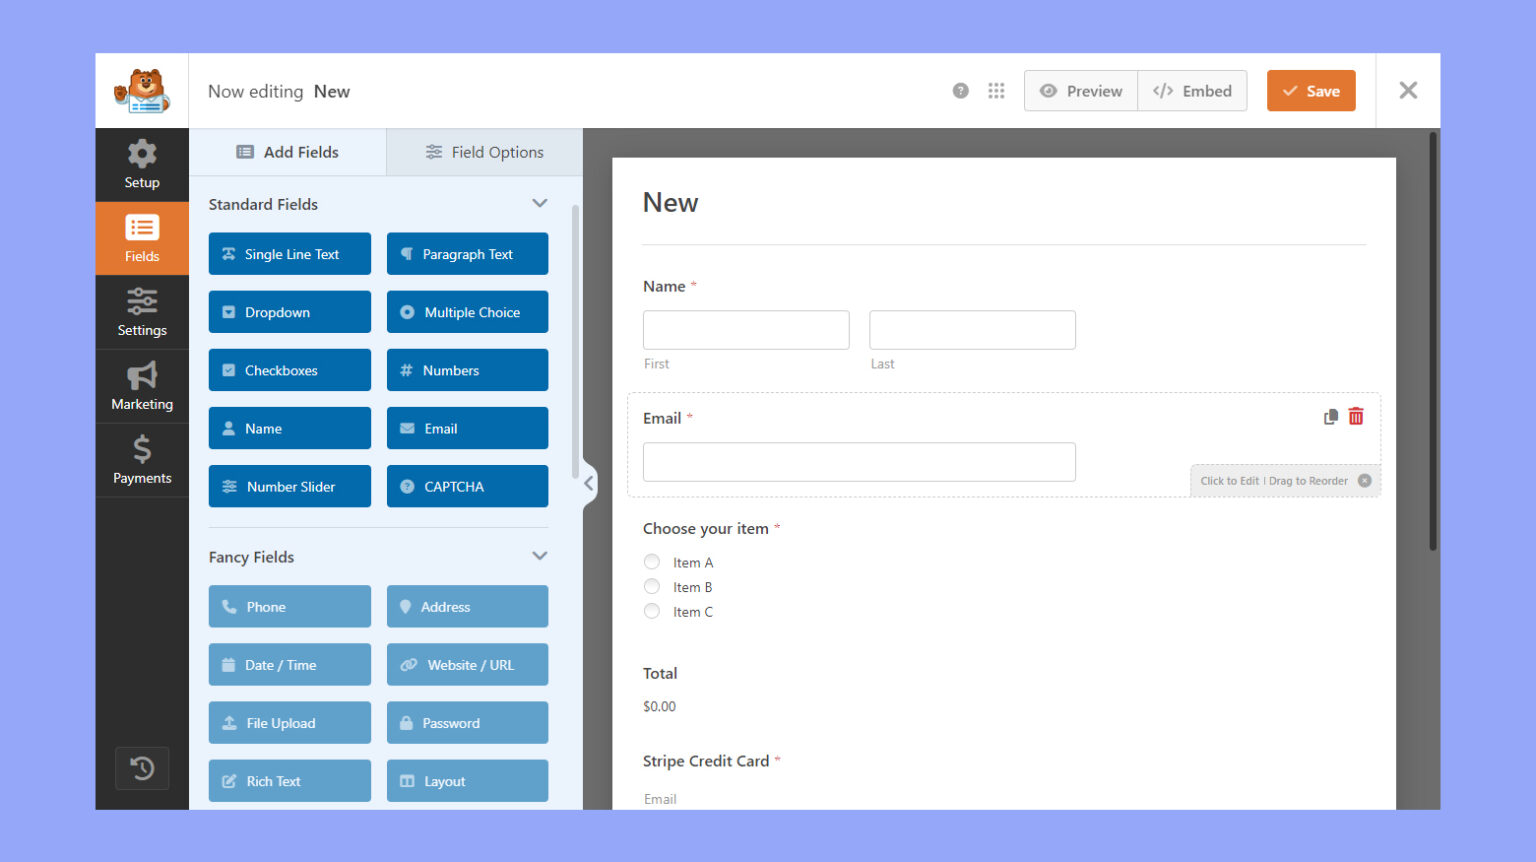Screen dimensions: 1536x862
Task: Open the Setup gear panel
Action: 142,165
